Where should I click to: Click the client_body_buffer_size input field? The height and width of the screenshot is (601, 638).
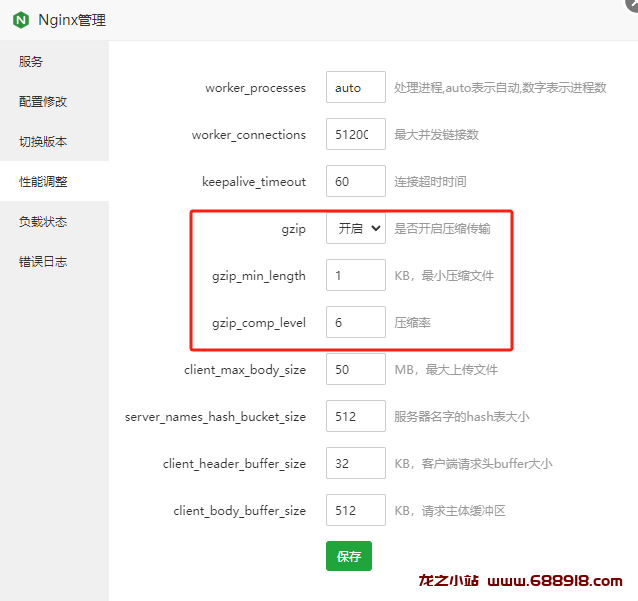pos(356,510)
